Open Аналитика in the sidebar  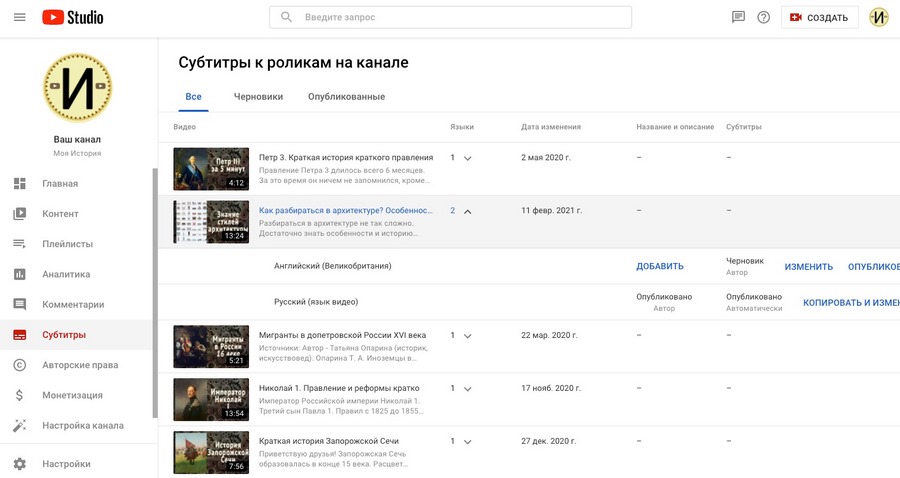(x=65, y=274)
